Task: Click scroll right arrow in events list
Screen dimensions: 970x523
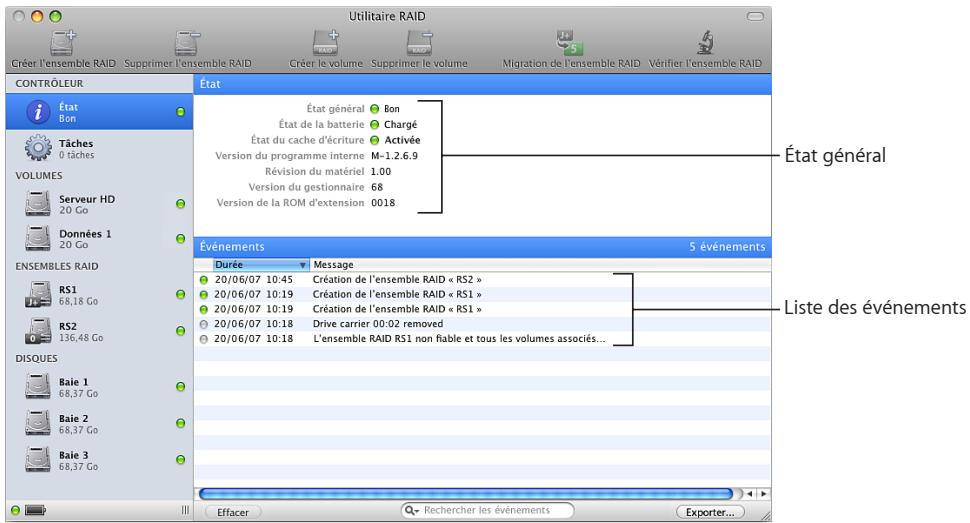Action: coord(764,494)
